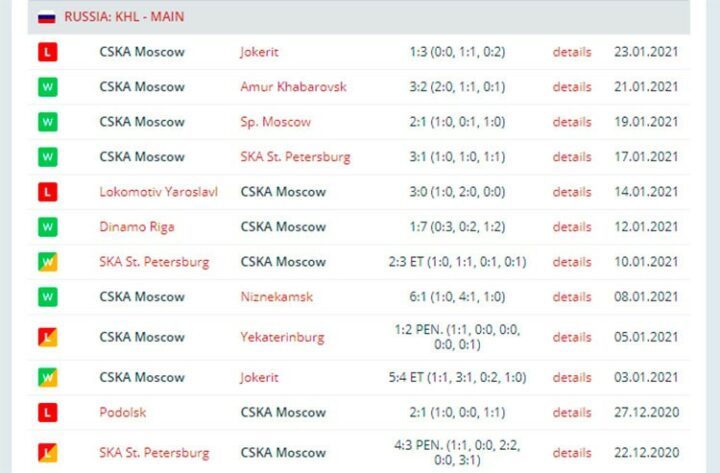Image resolution: width=720 pixels, height=473 pixels.
Task: Click green-orange W badge for 10.01.2021 match
Action: tap(48, 262)
